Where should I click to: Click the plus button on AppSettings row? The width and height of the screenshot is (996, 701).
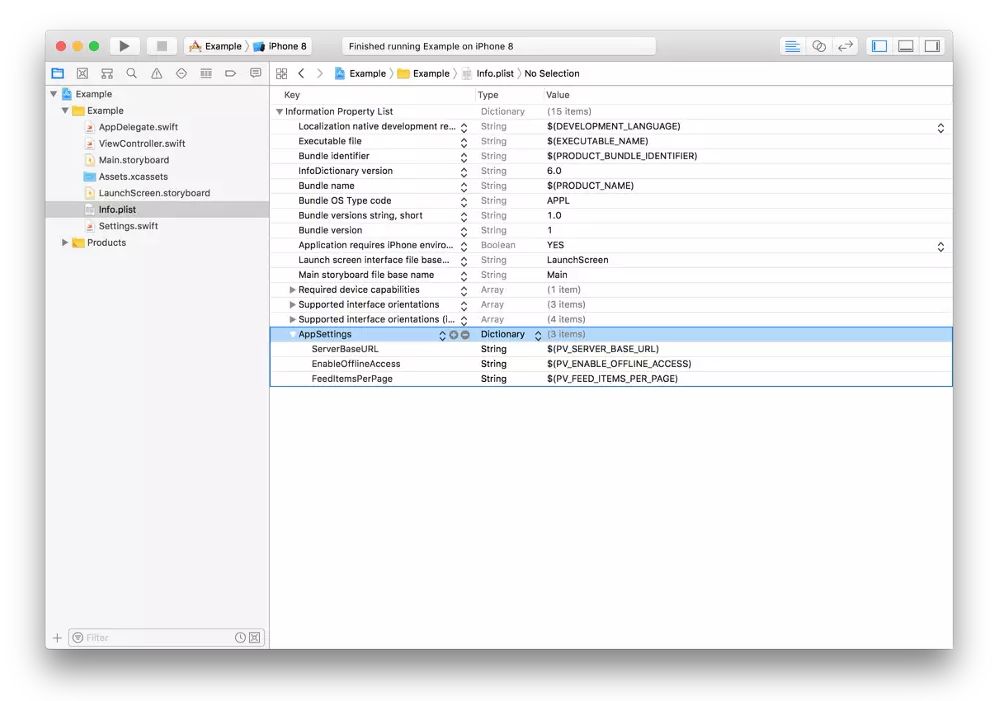pyautogui.click(x=454, y=335)
